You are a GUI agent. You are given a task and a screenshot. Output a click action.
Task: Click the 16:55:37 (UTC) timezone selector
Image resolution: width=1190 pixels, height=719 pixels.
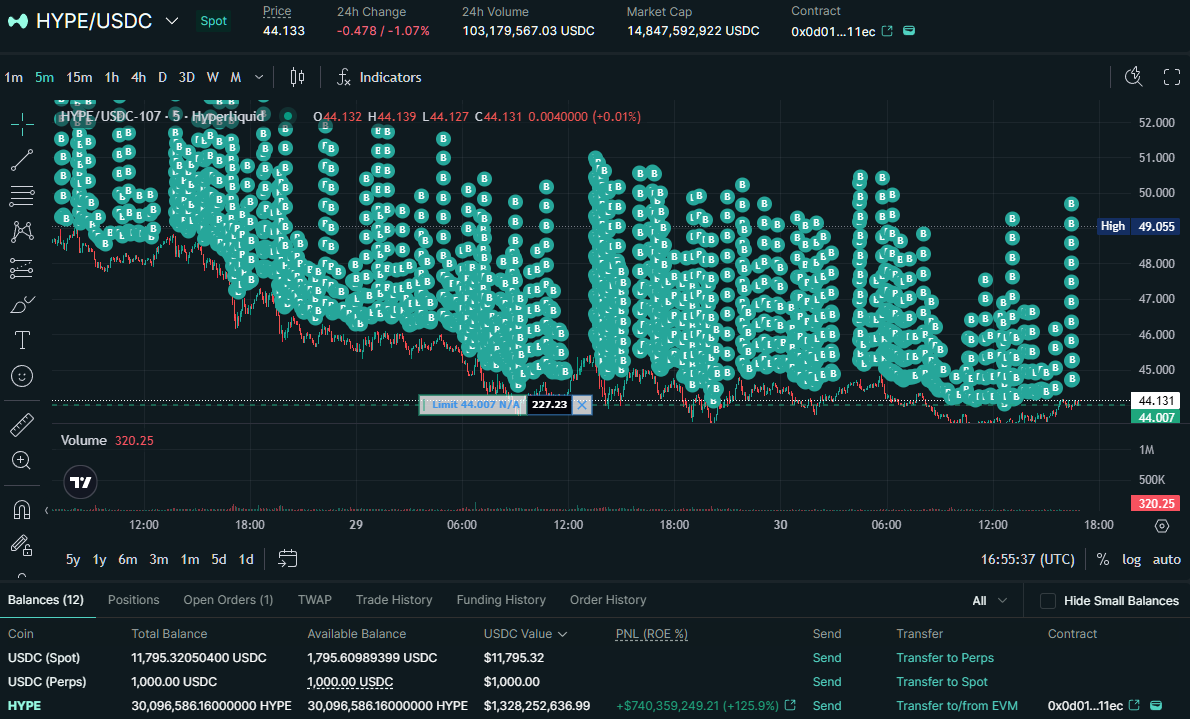(1028, 560)
